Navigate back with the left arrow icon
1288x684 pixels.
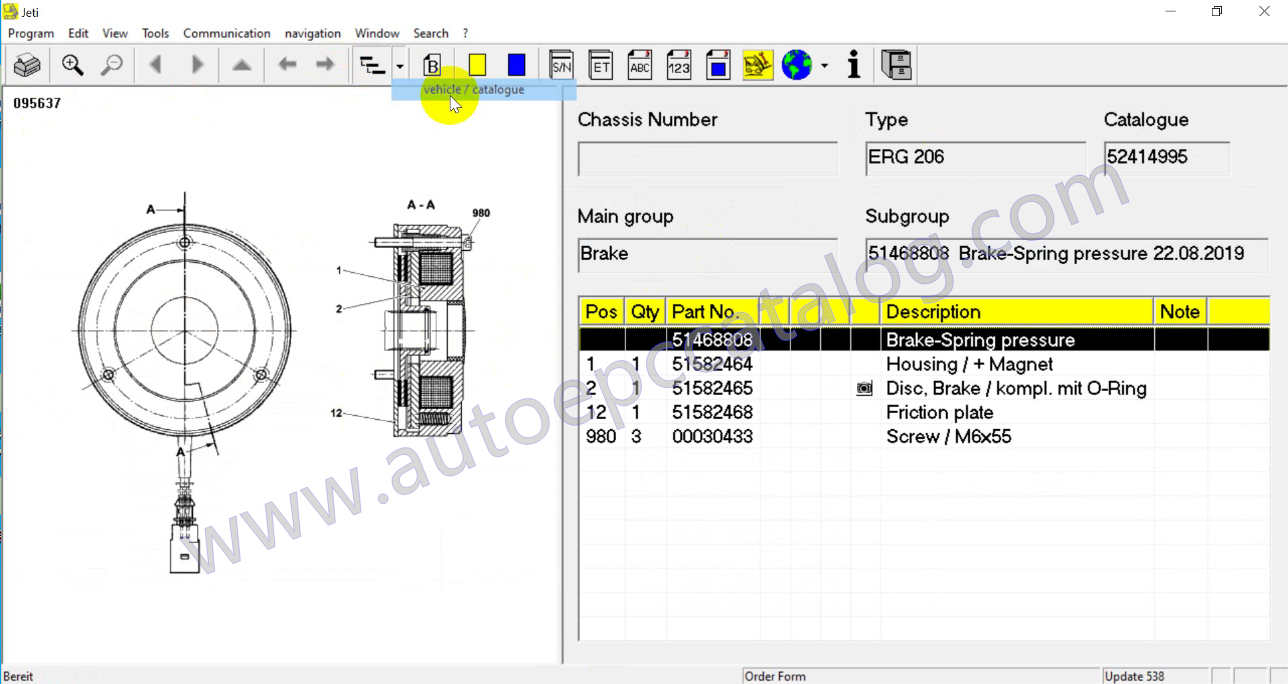155,64
